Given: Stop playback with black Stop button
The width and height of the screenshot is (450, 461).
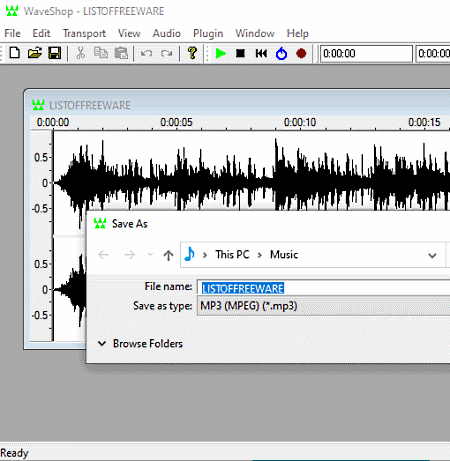Looking at the screenshot, I should tap(240, 53).
